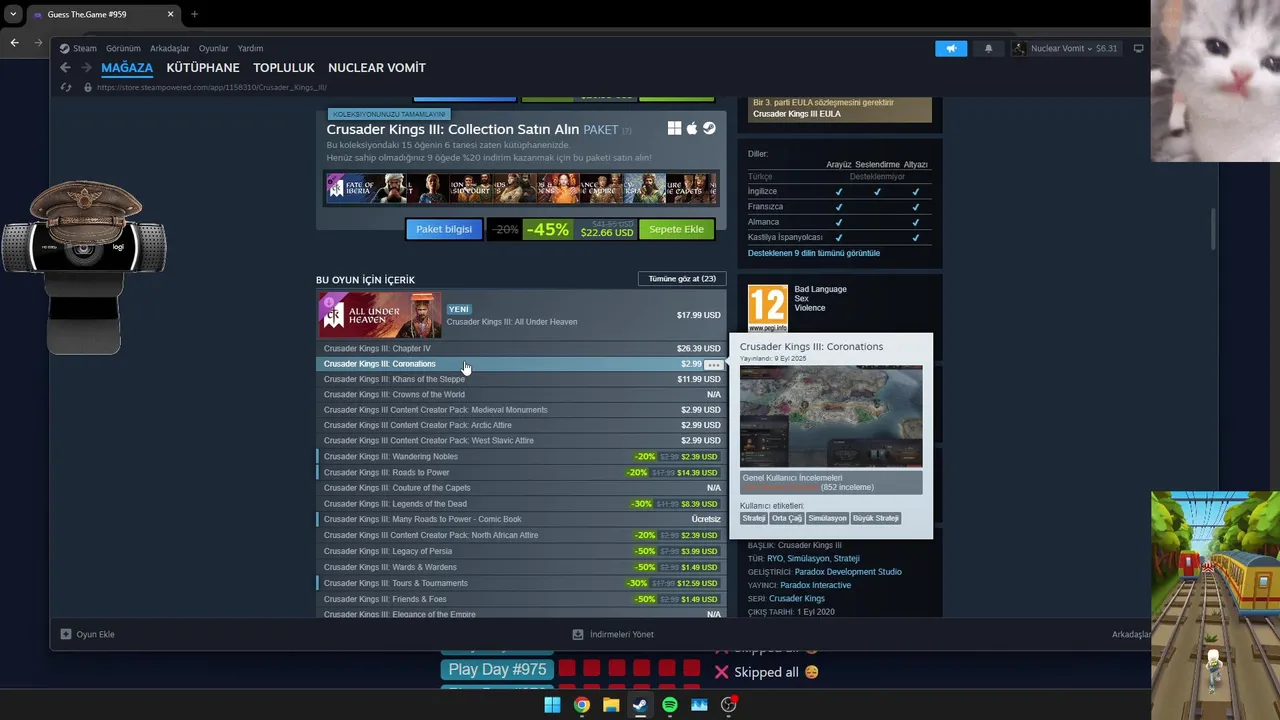1280x720 pixels.
Task: Click the collection bundle DLC thumbnails strip
Action: click(521, 188)
